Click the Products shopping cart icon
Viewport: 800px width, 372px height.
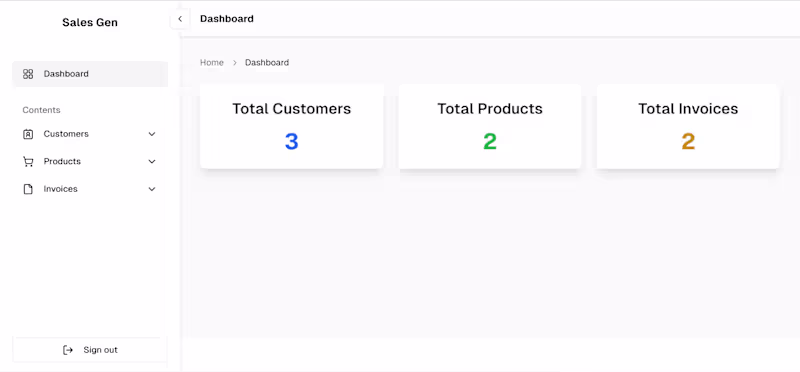[28, 162]
